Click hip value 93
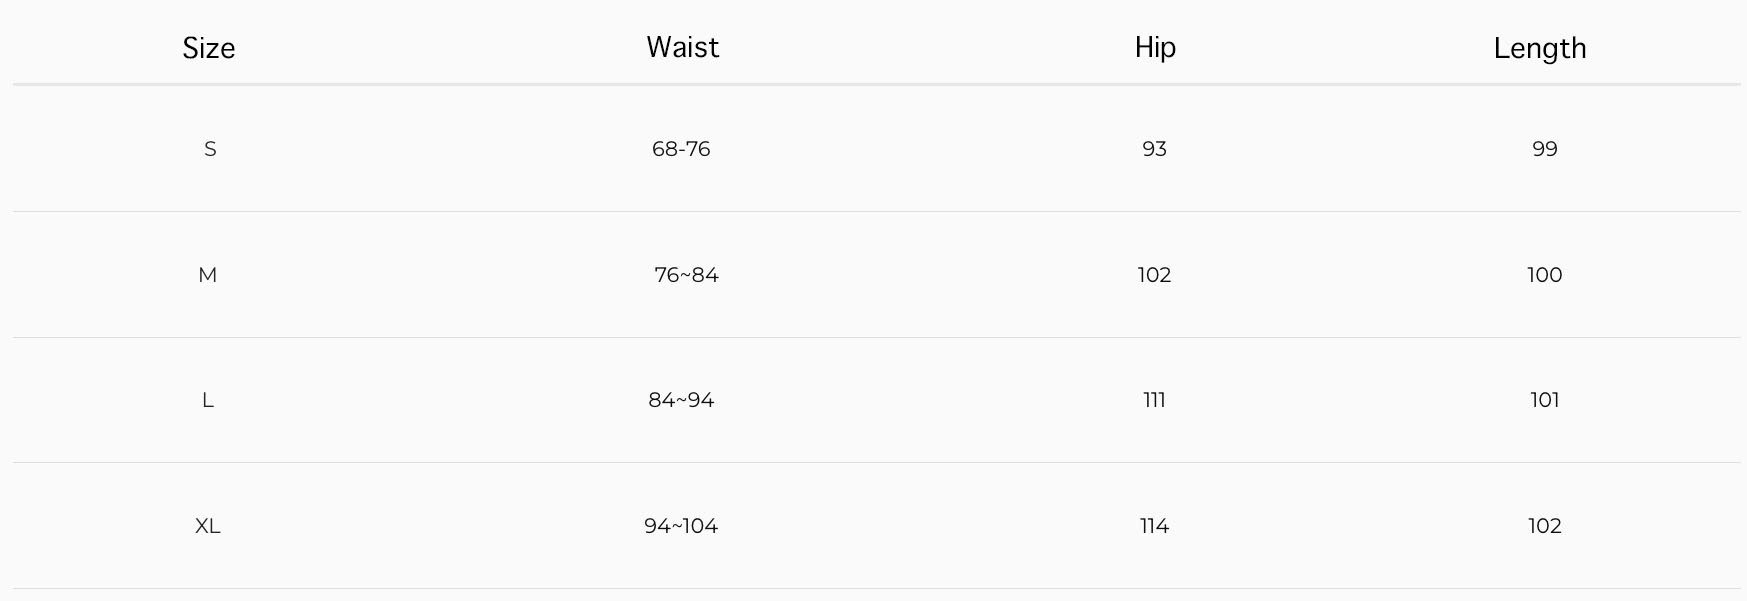Viewport: 1747px width, 601px height. click(1154, 149)
